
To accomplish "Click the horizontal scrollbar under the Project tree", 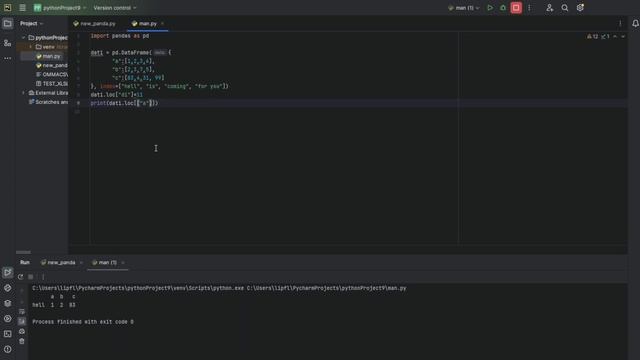I will pos(23,252).
